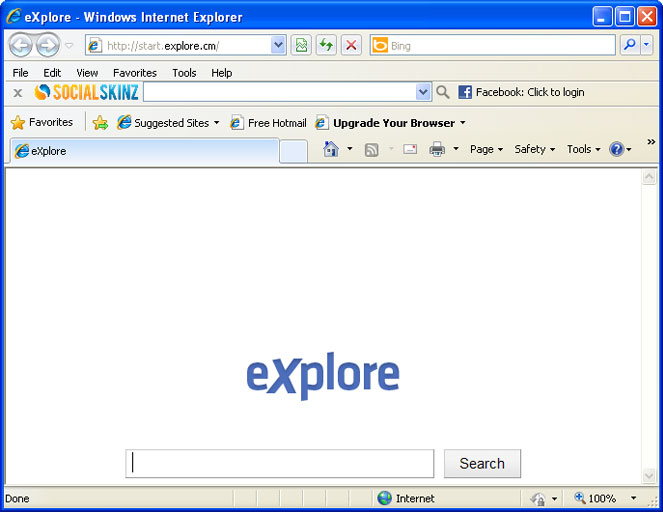Viewport: 663px width, 512px height.
Task: Click Add to Favorites Bar star icon
Action: (100, 123)
